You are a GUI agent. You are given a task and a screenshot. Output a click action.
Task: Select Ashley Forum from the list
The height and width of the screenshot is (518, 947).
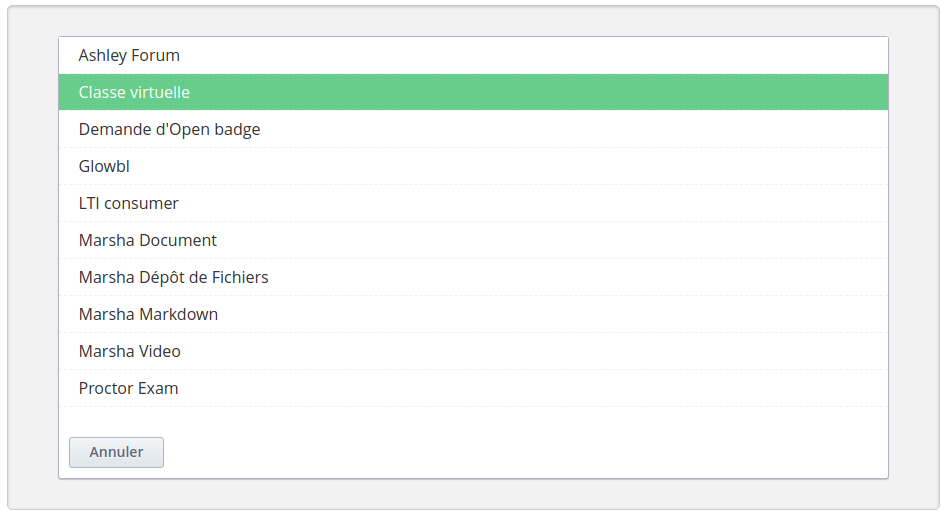tap(129, 55)
